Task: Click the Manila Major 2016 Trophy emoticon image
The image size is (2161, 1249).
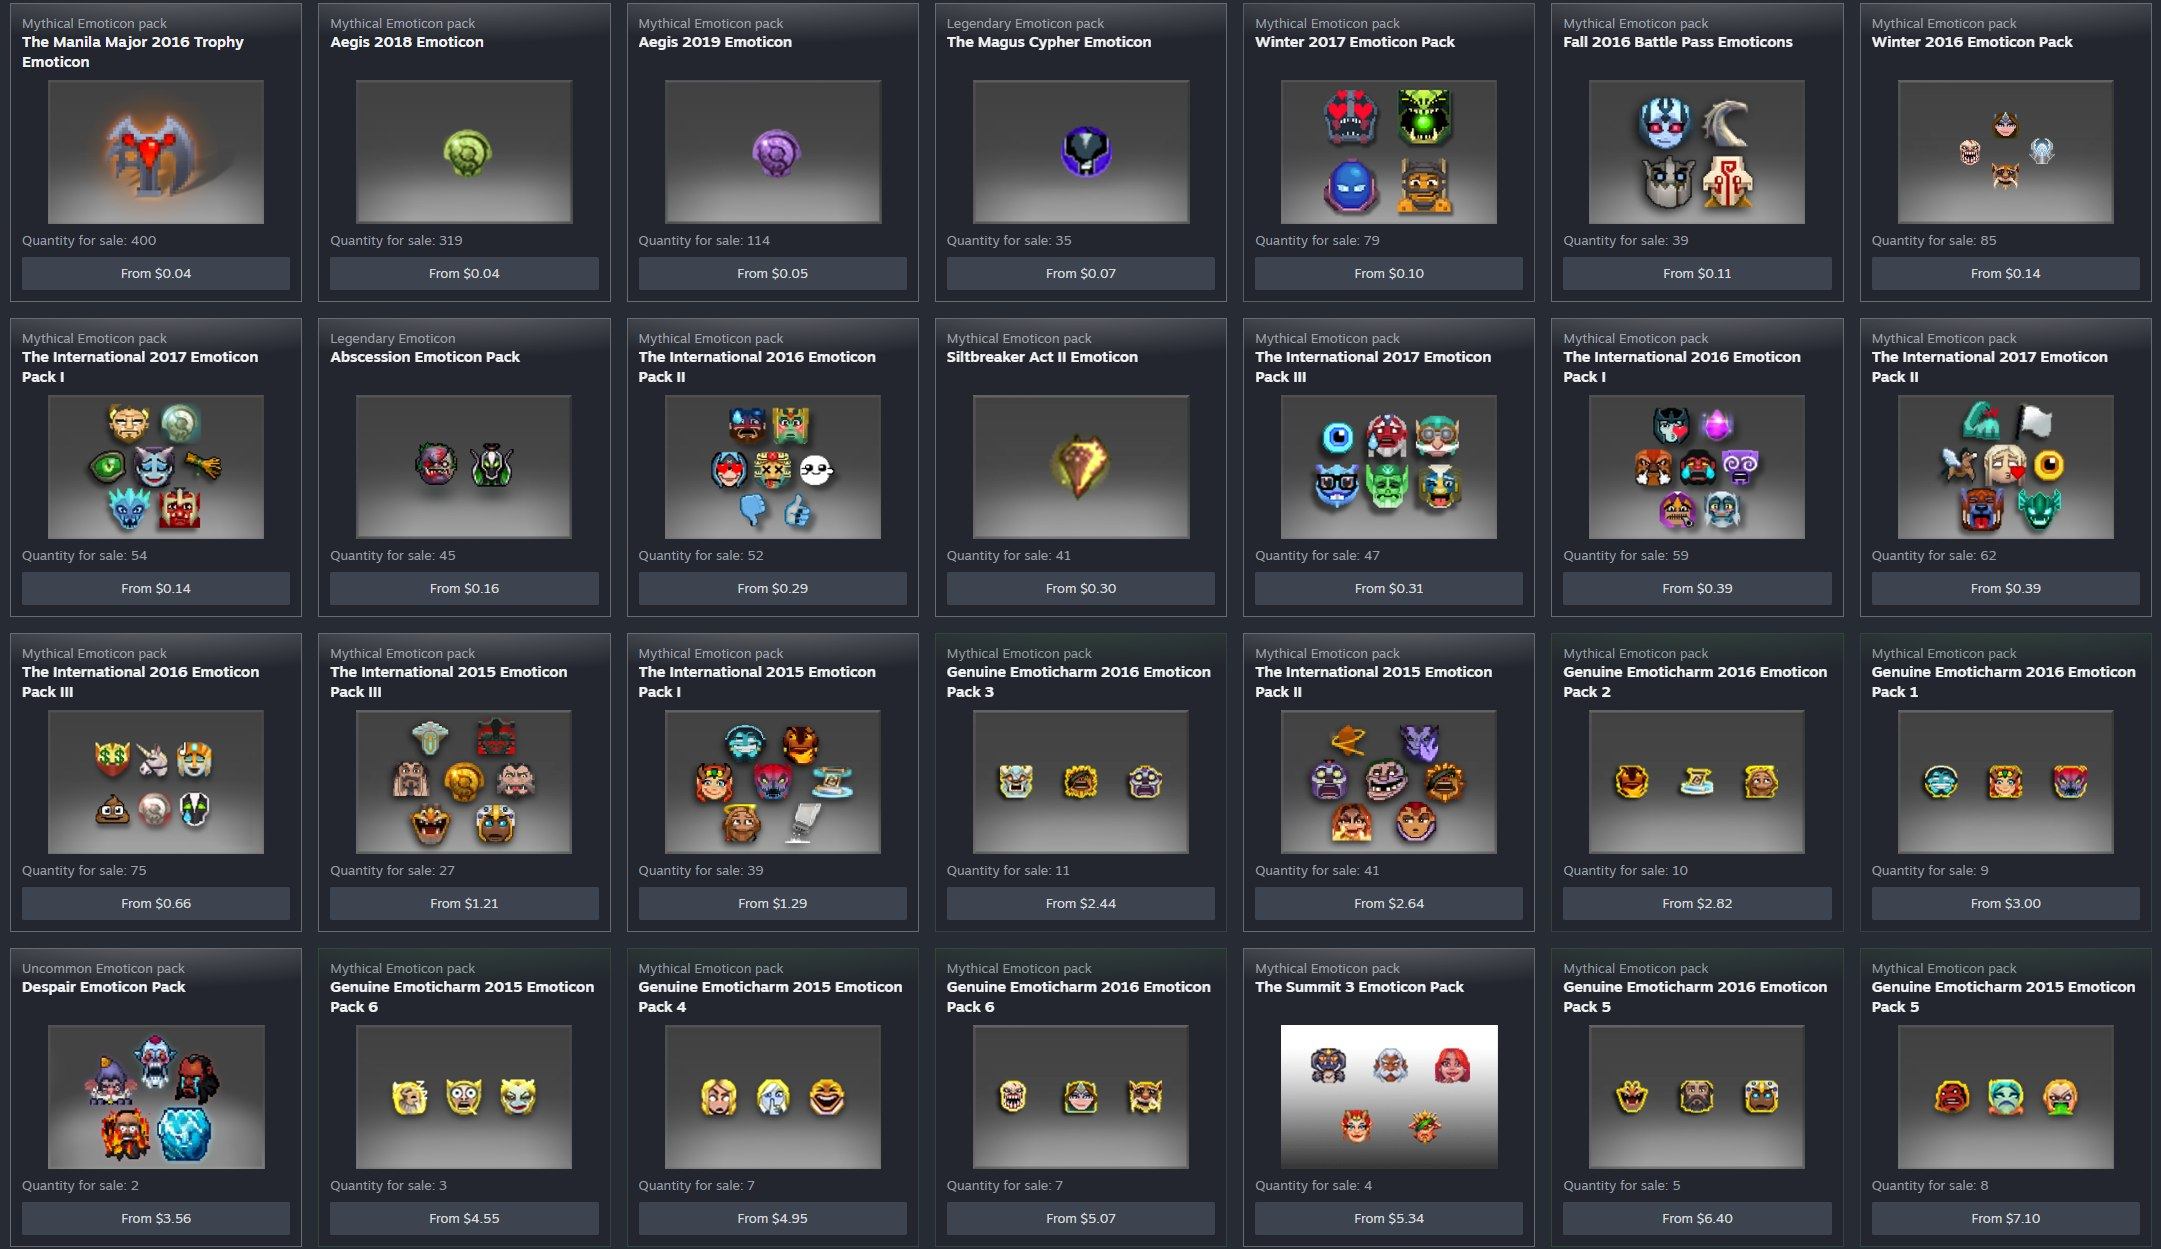Action: [156, 152]
